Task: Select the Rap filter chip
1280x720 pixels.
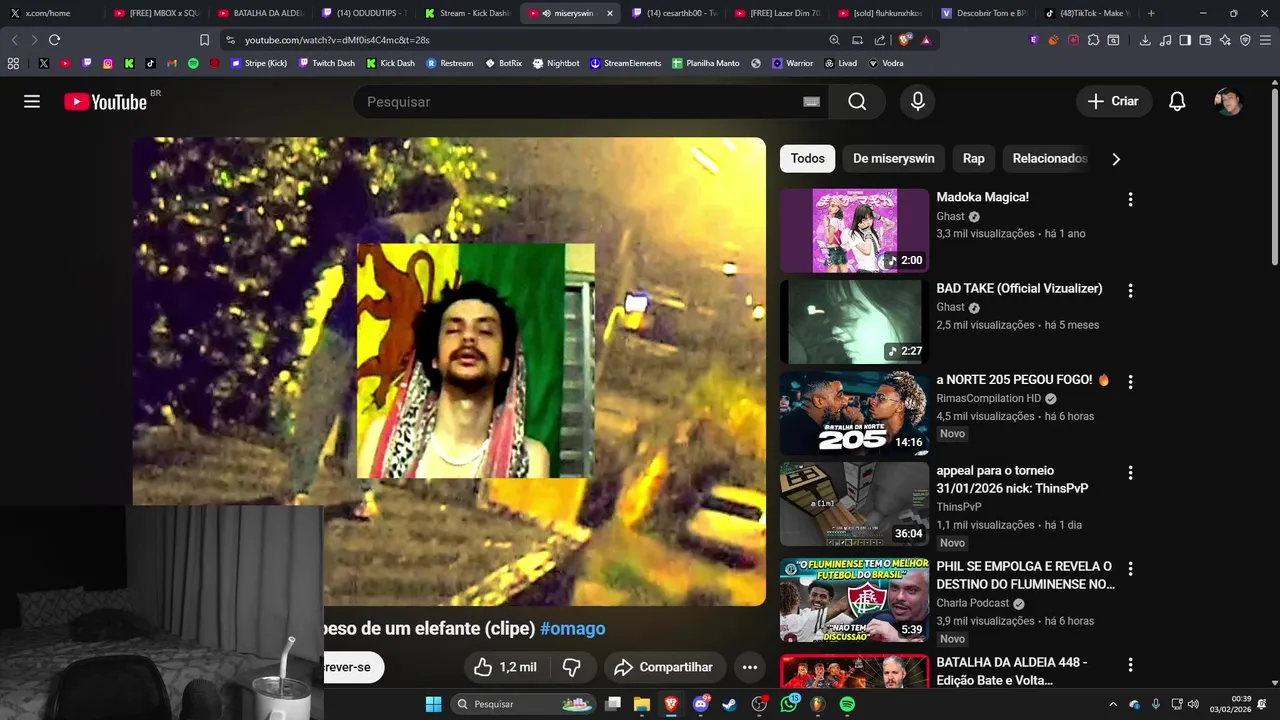Action: 973,158
